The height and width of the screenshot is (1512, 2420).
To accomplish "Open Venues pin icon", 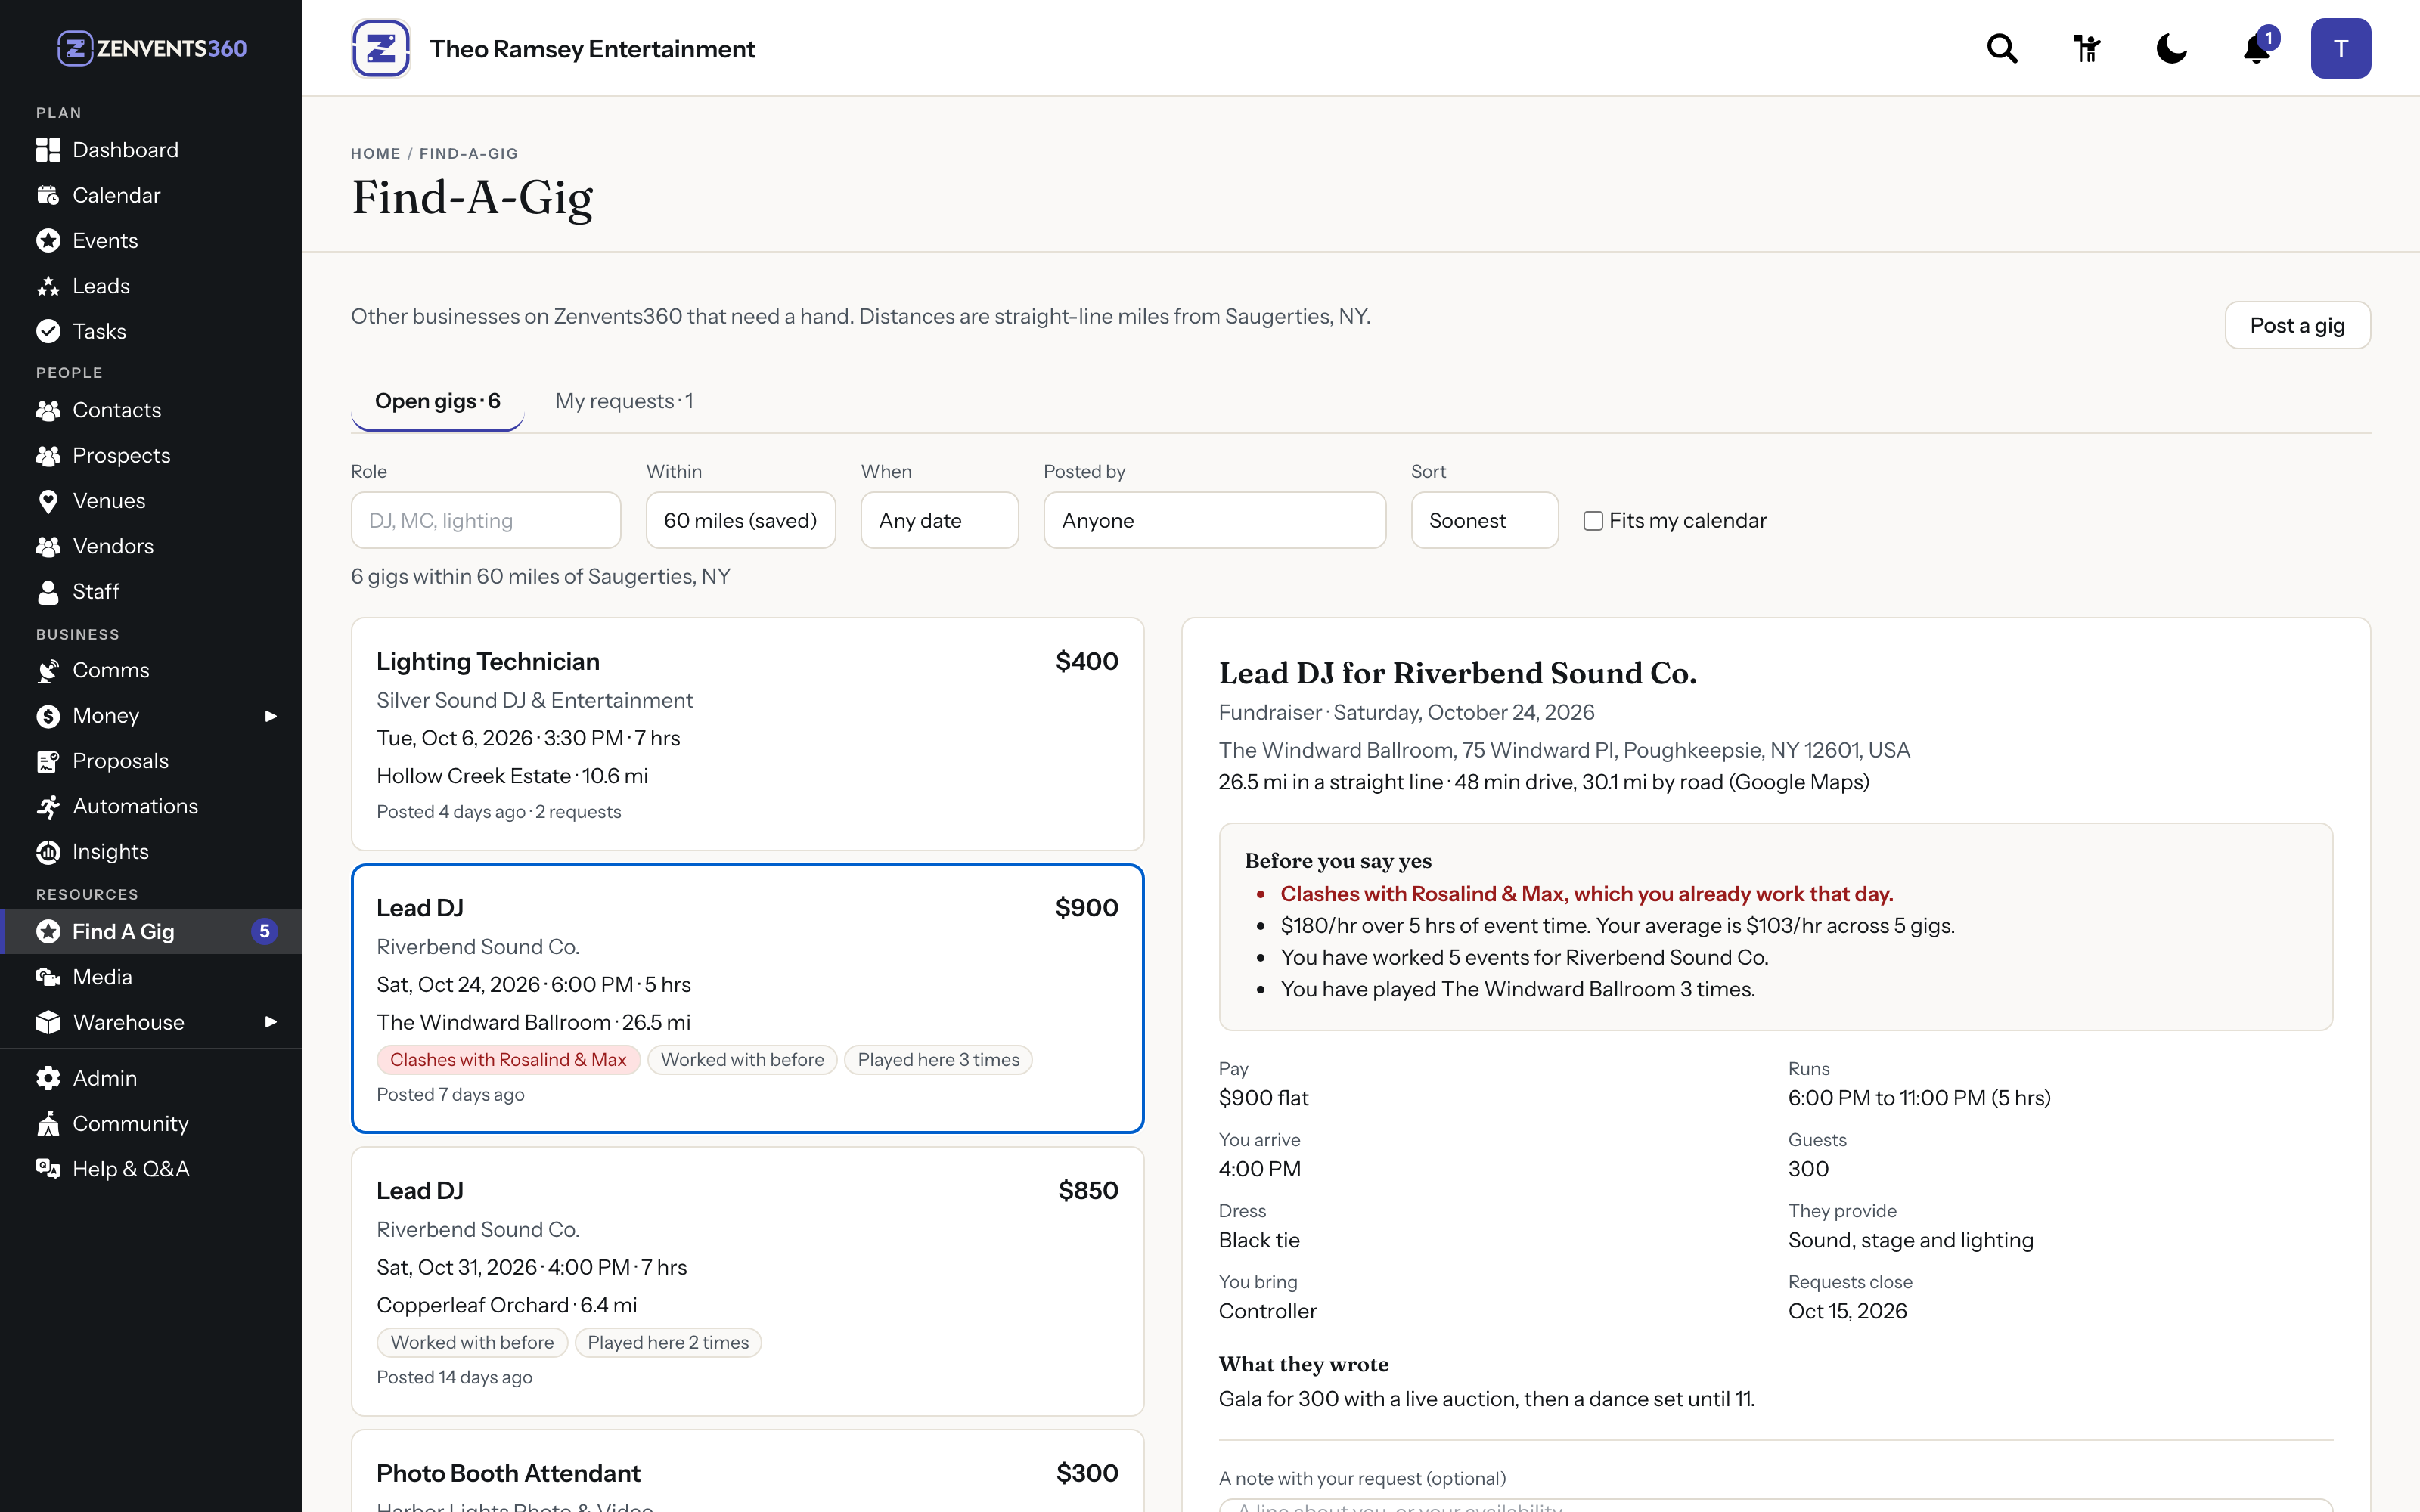I will pyautogui.click(x=48, y=501).
